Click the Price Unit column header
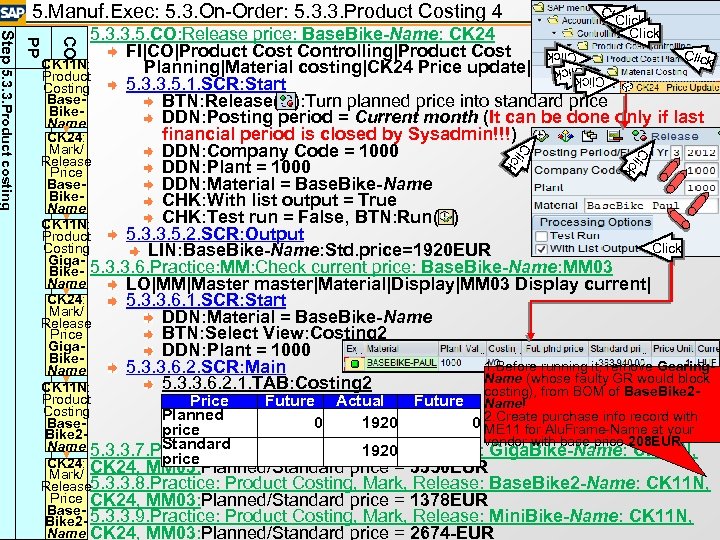This screenshot has width=720, height=540. [672, 349]
